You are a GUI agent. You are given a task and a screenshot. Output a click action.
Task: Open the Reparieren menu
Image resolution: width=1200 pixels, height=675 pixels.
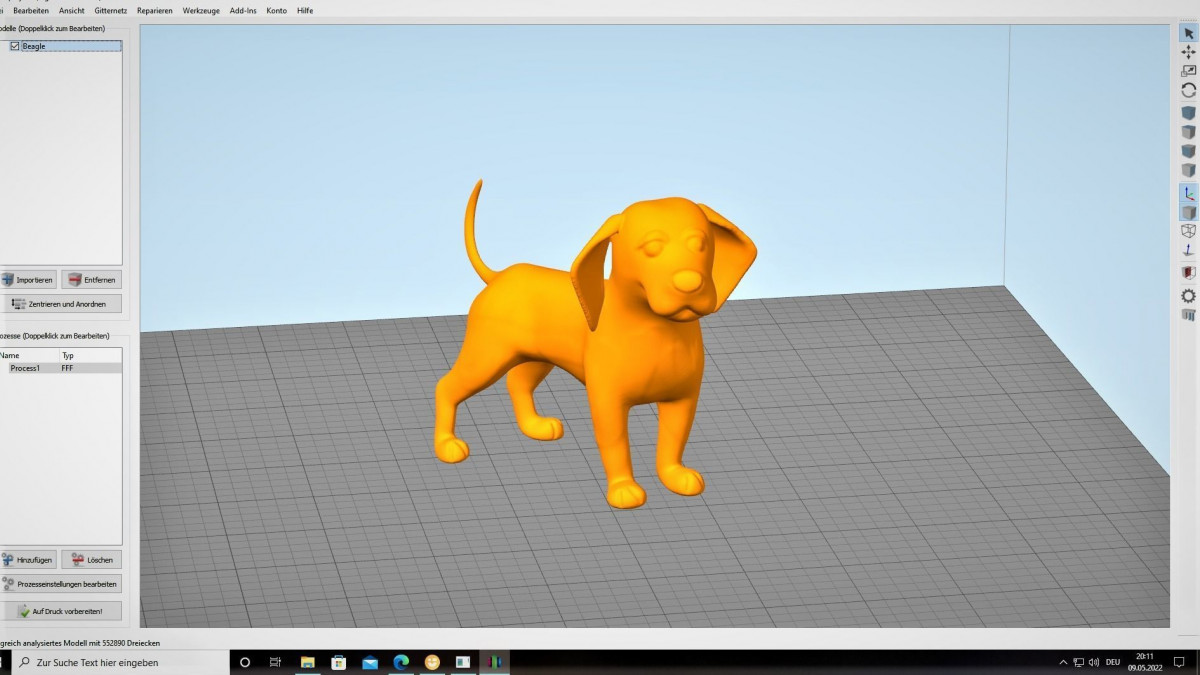tap(154, 10)
